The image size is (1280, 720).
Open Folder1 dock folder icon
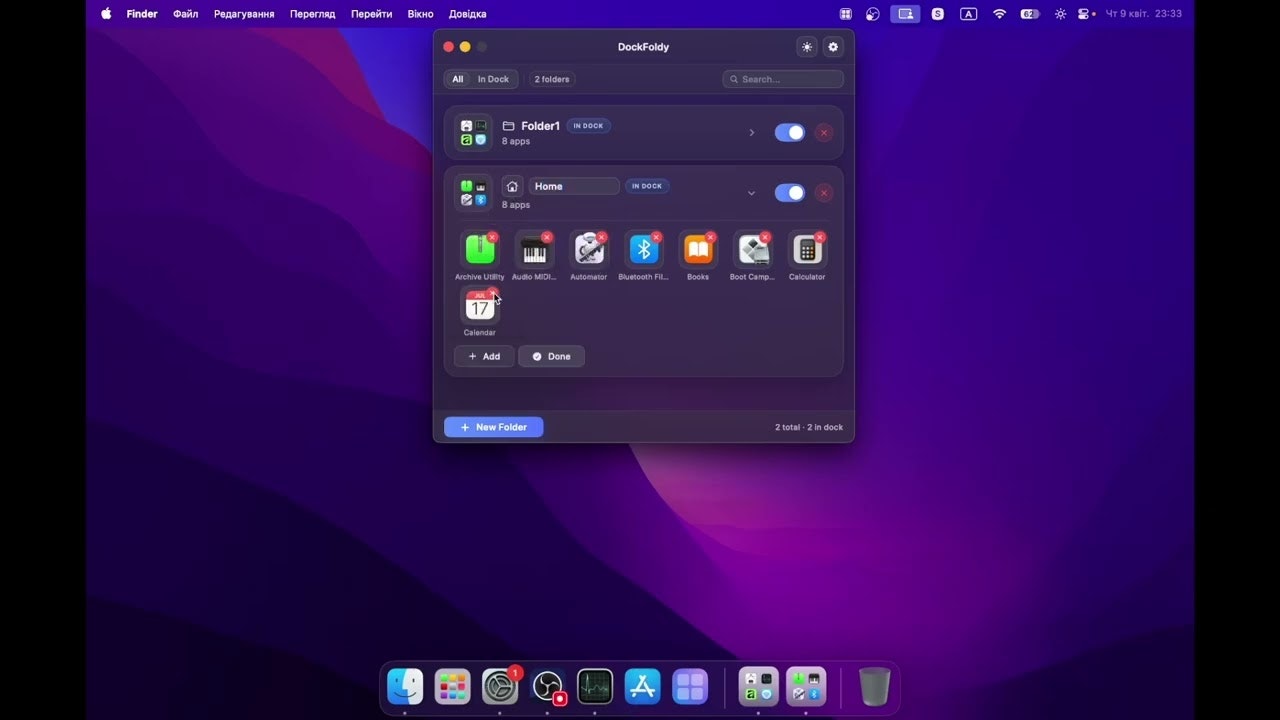(758, 687)
